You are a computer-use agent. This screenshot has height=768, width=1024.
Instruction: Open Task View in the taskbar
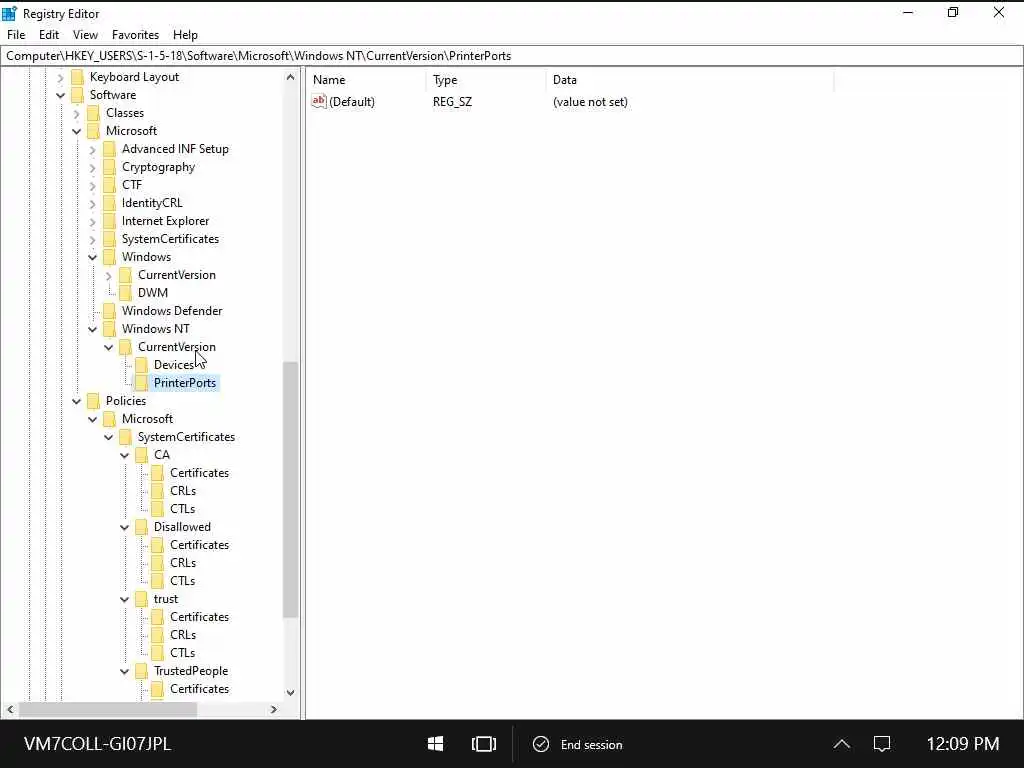[484, 744]
